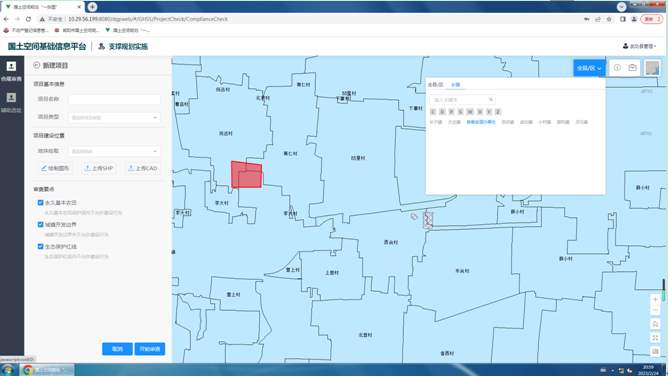
Task: Uncheck the 城镇开发边界 checkbox
Action: pos(40,224)
